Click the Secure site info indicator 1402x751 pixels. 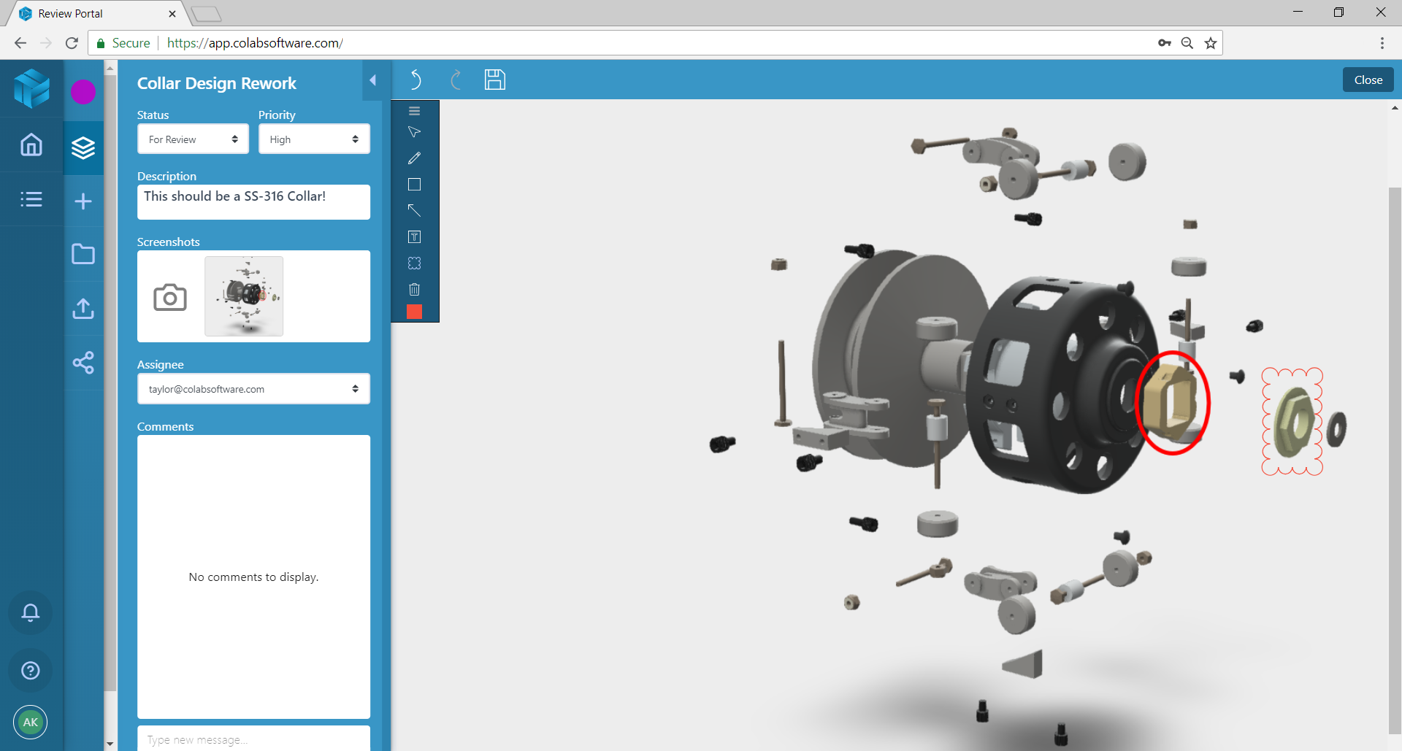[123, 43]
